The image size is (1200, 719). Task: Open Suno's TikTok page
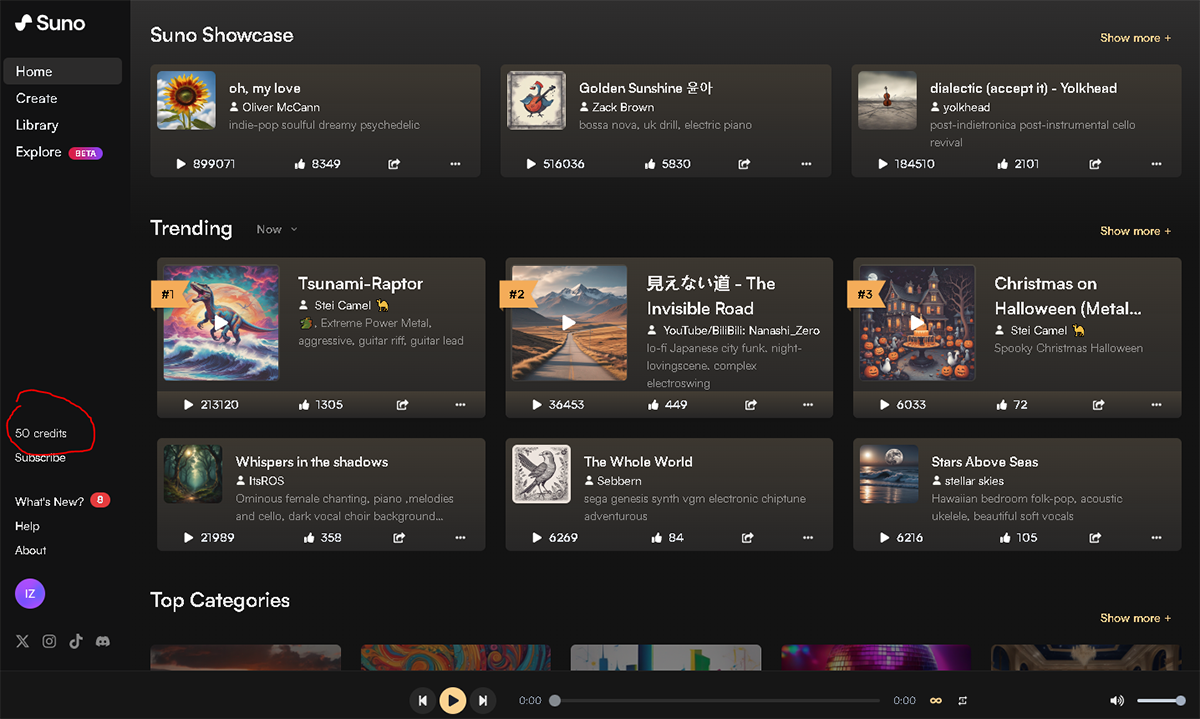76,642
